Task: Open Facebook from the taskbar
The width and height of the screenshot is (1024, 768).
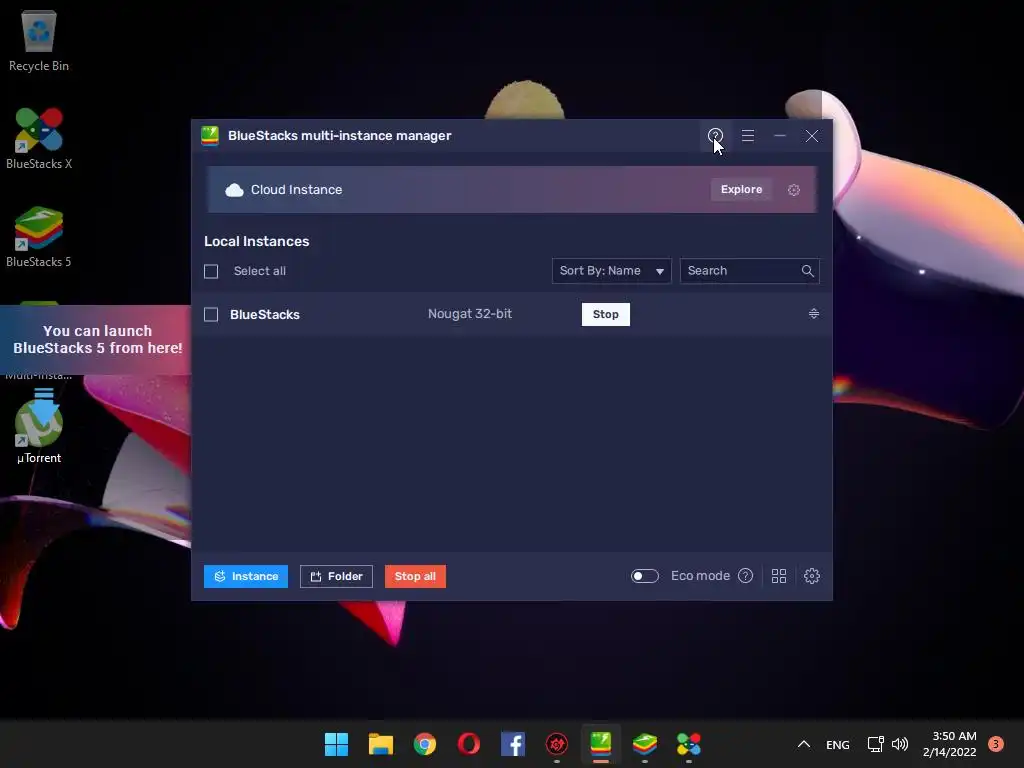Action: point(513,744)
